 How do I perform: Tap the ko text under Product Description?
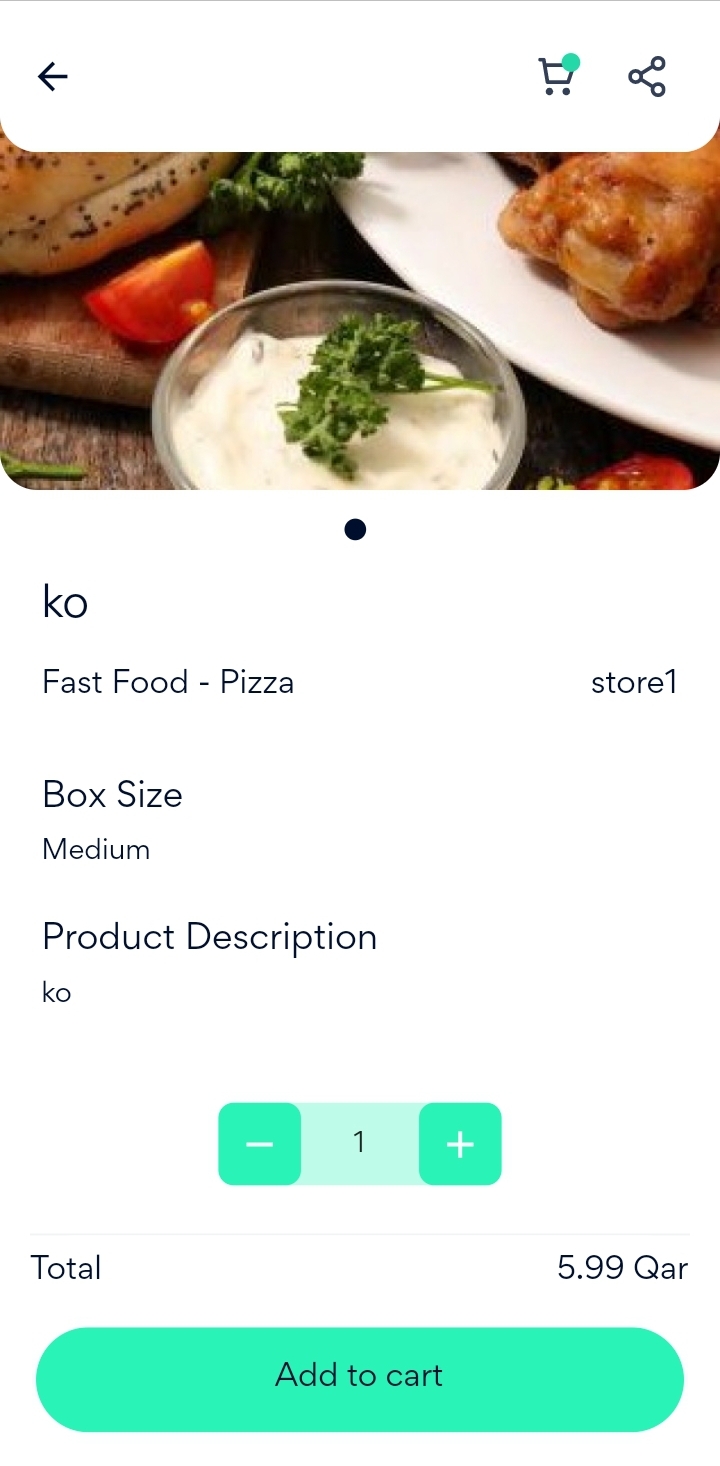[x=57, y=993]
